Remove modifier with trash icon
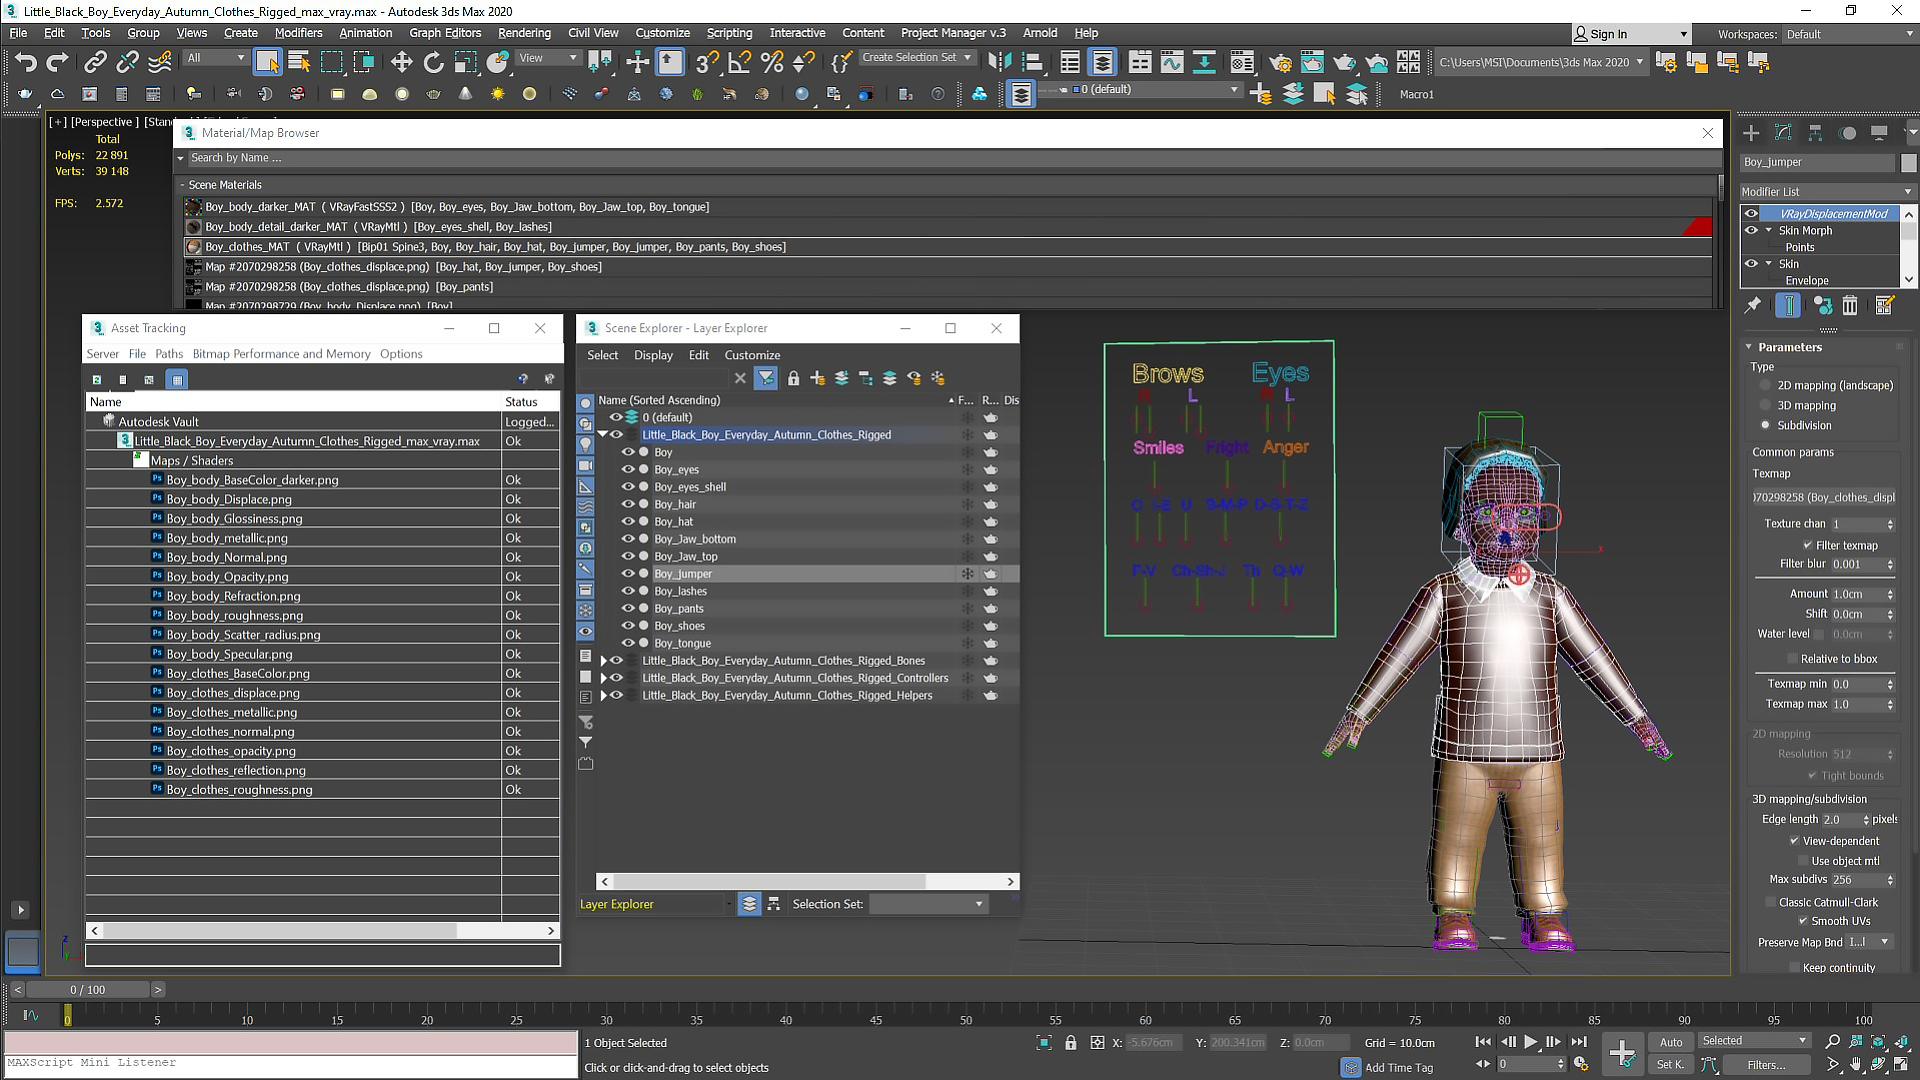Viewport: 1920px width, 1080px height. (x=1850, y=306)
